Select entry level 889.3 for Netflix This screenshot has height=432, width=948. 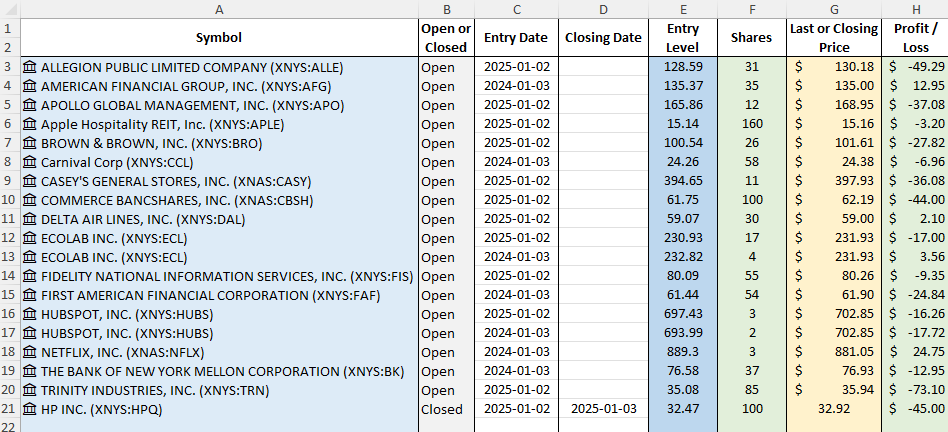point(683,352)
